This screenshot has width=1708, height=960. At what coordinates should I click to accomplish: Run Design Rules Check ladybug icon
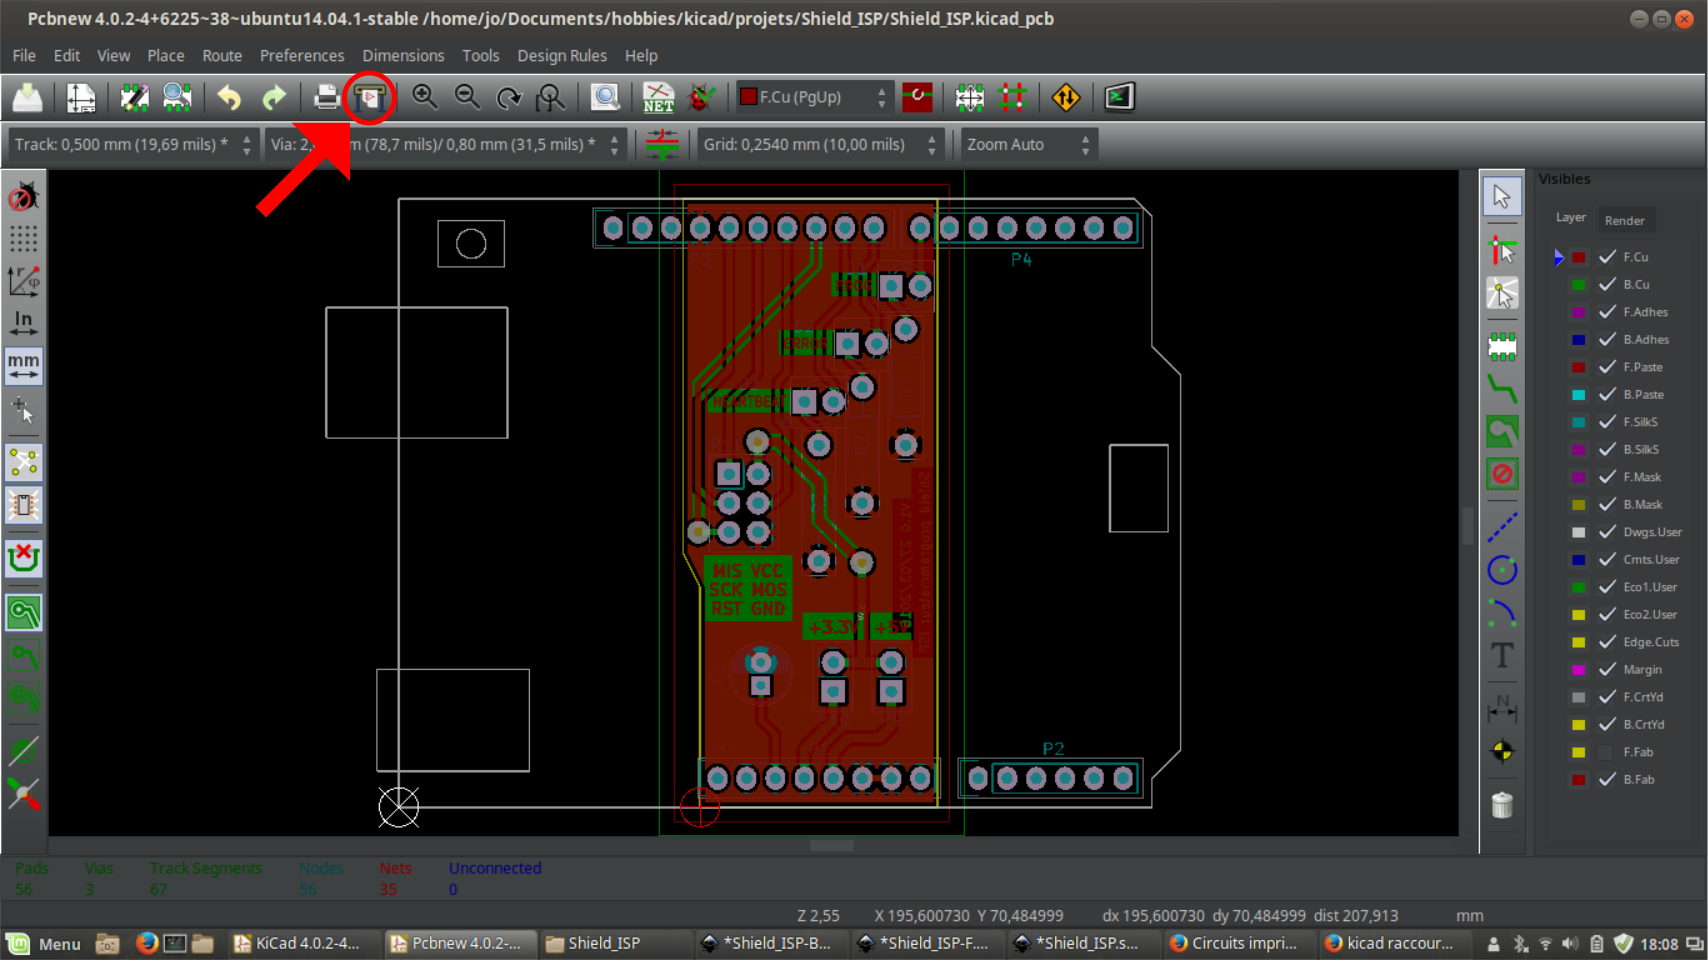click(x=702, y=97)
